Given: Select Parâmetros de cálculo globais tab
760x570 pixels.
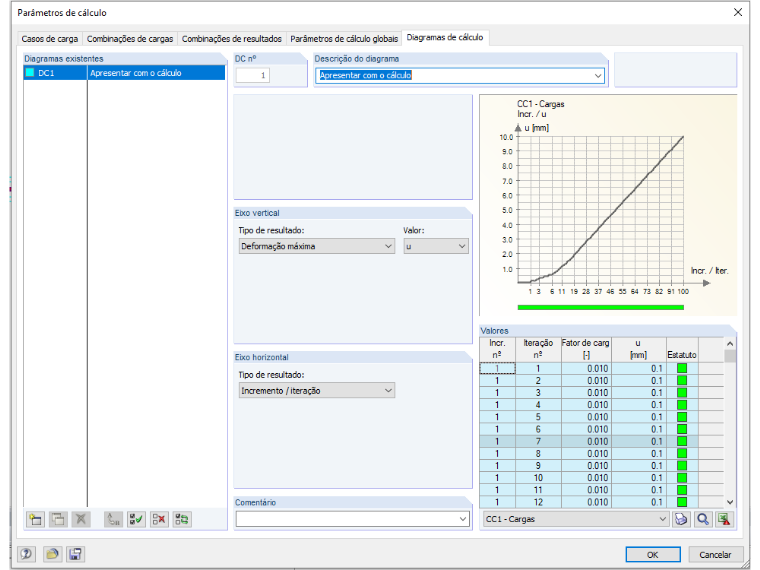Looking at the screenshot, I should click(344, 39).
